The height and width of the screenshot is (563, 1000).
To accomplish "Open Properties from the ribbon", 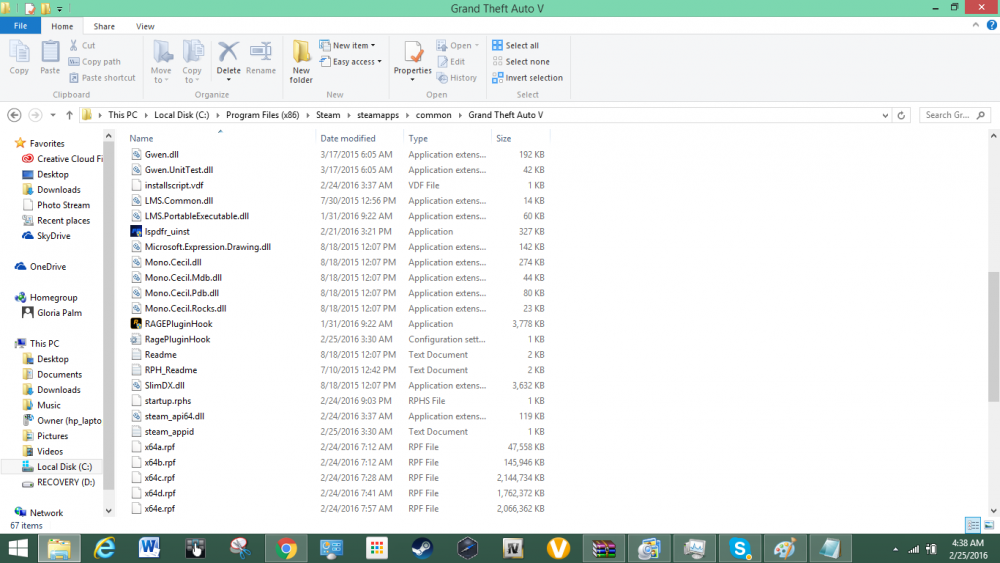I will coord(413,61).
